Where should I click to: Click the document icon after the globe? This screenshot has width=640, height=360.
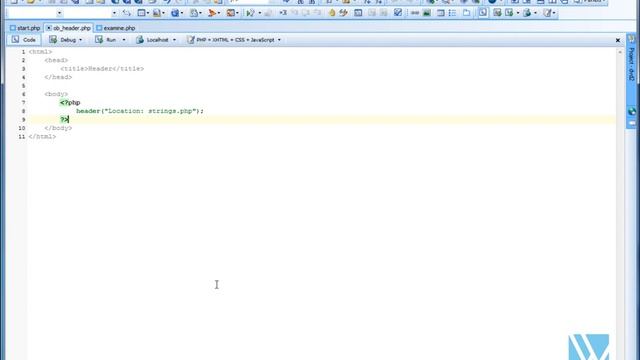[x=194, y=13]
